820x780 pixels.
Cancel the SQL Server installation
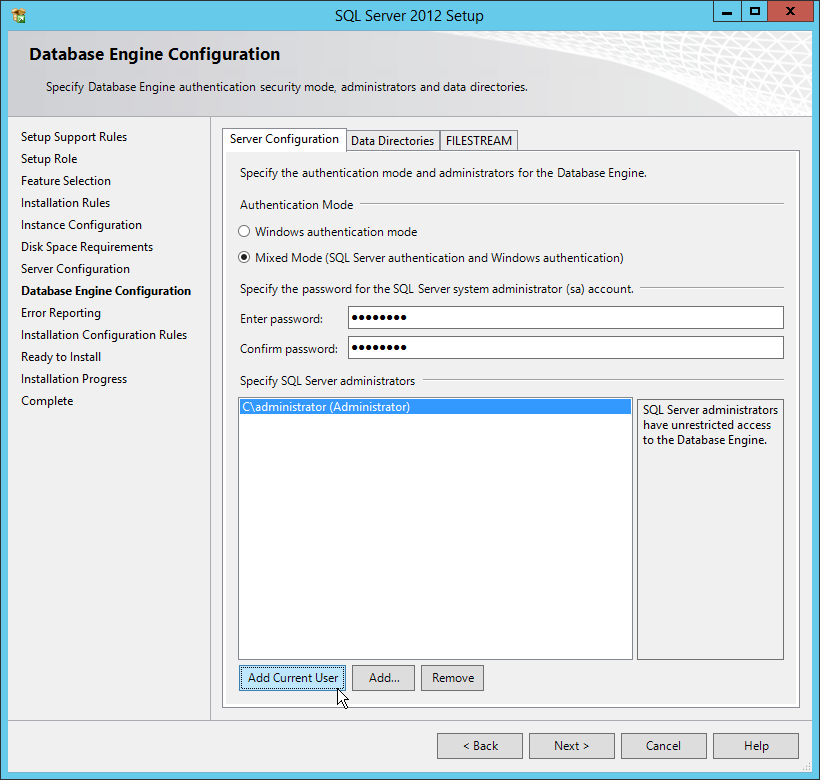(x=663, y=745)
